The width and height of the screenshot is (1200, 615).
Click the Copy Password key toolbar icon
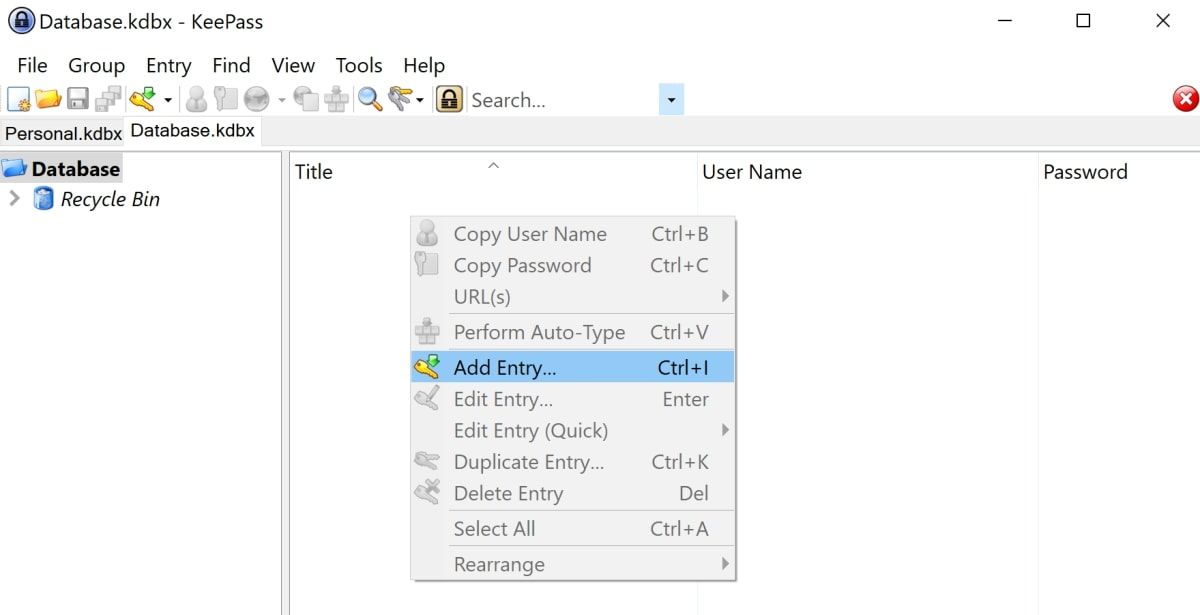click(x=225, y=99)
